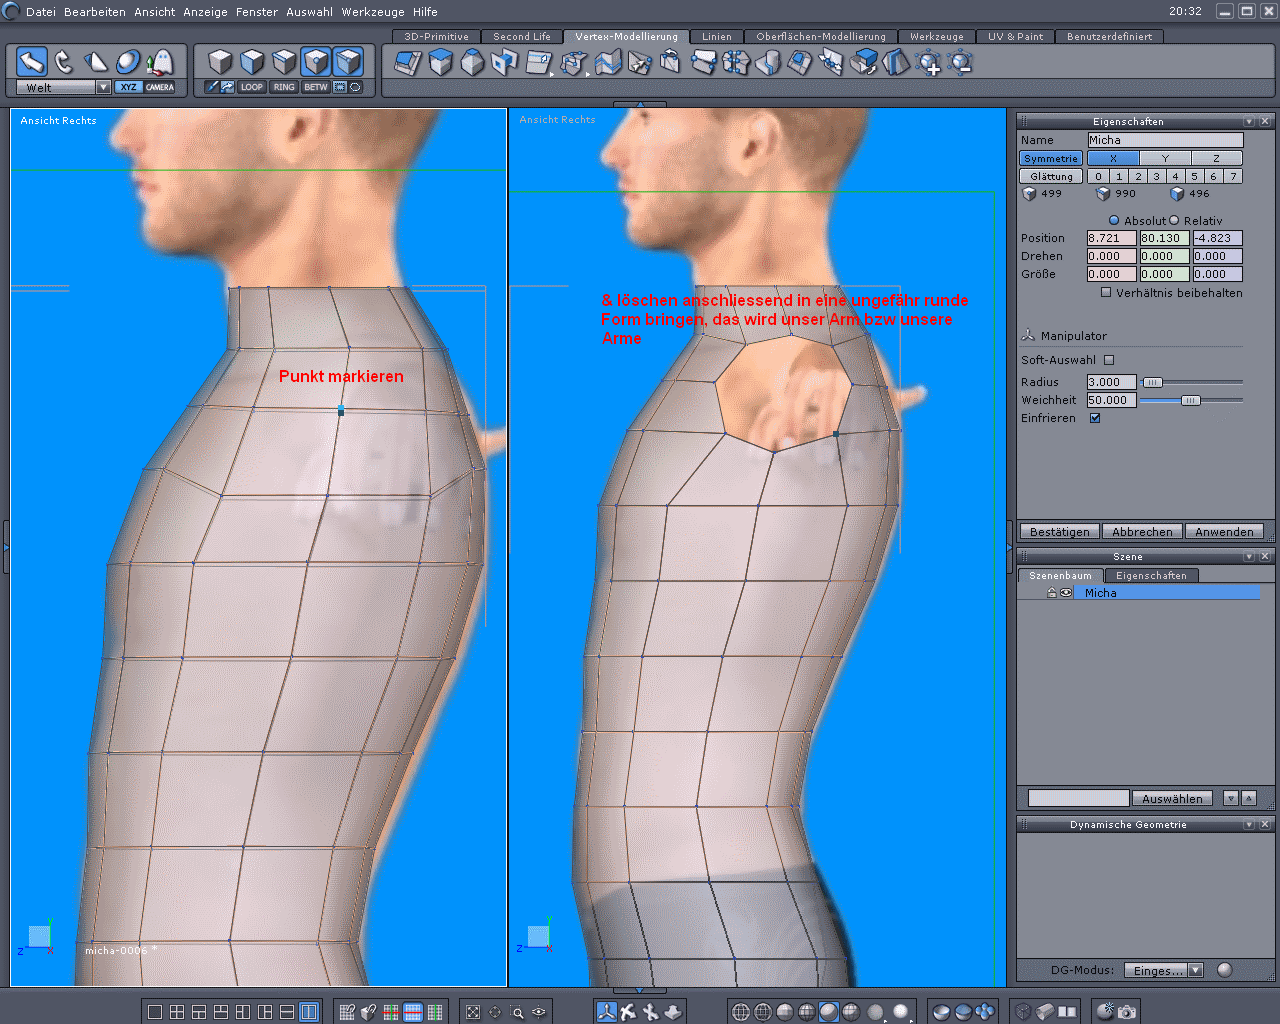Click the first Vertex-Modellierung tool icon

(408, 63)
